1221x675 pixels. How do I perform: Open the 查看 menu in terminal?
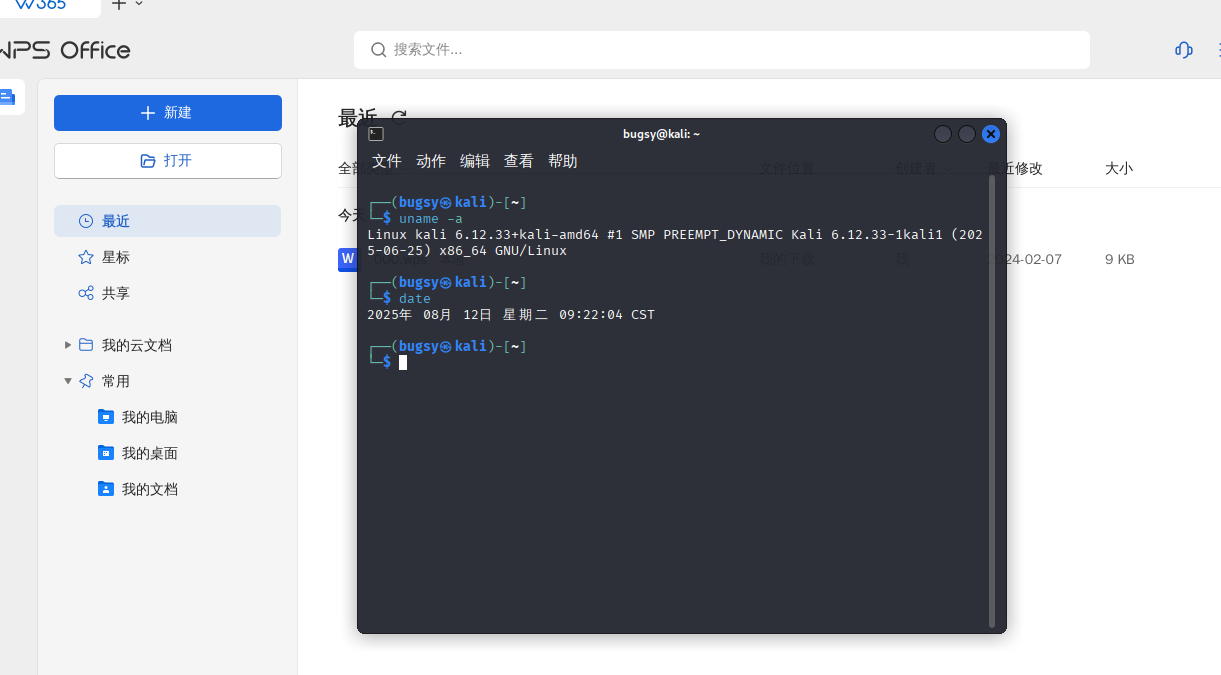click(519, 161)
